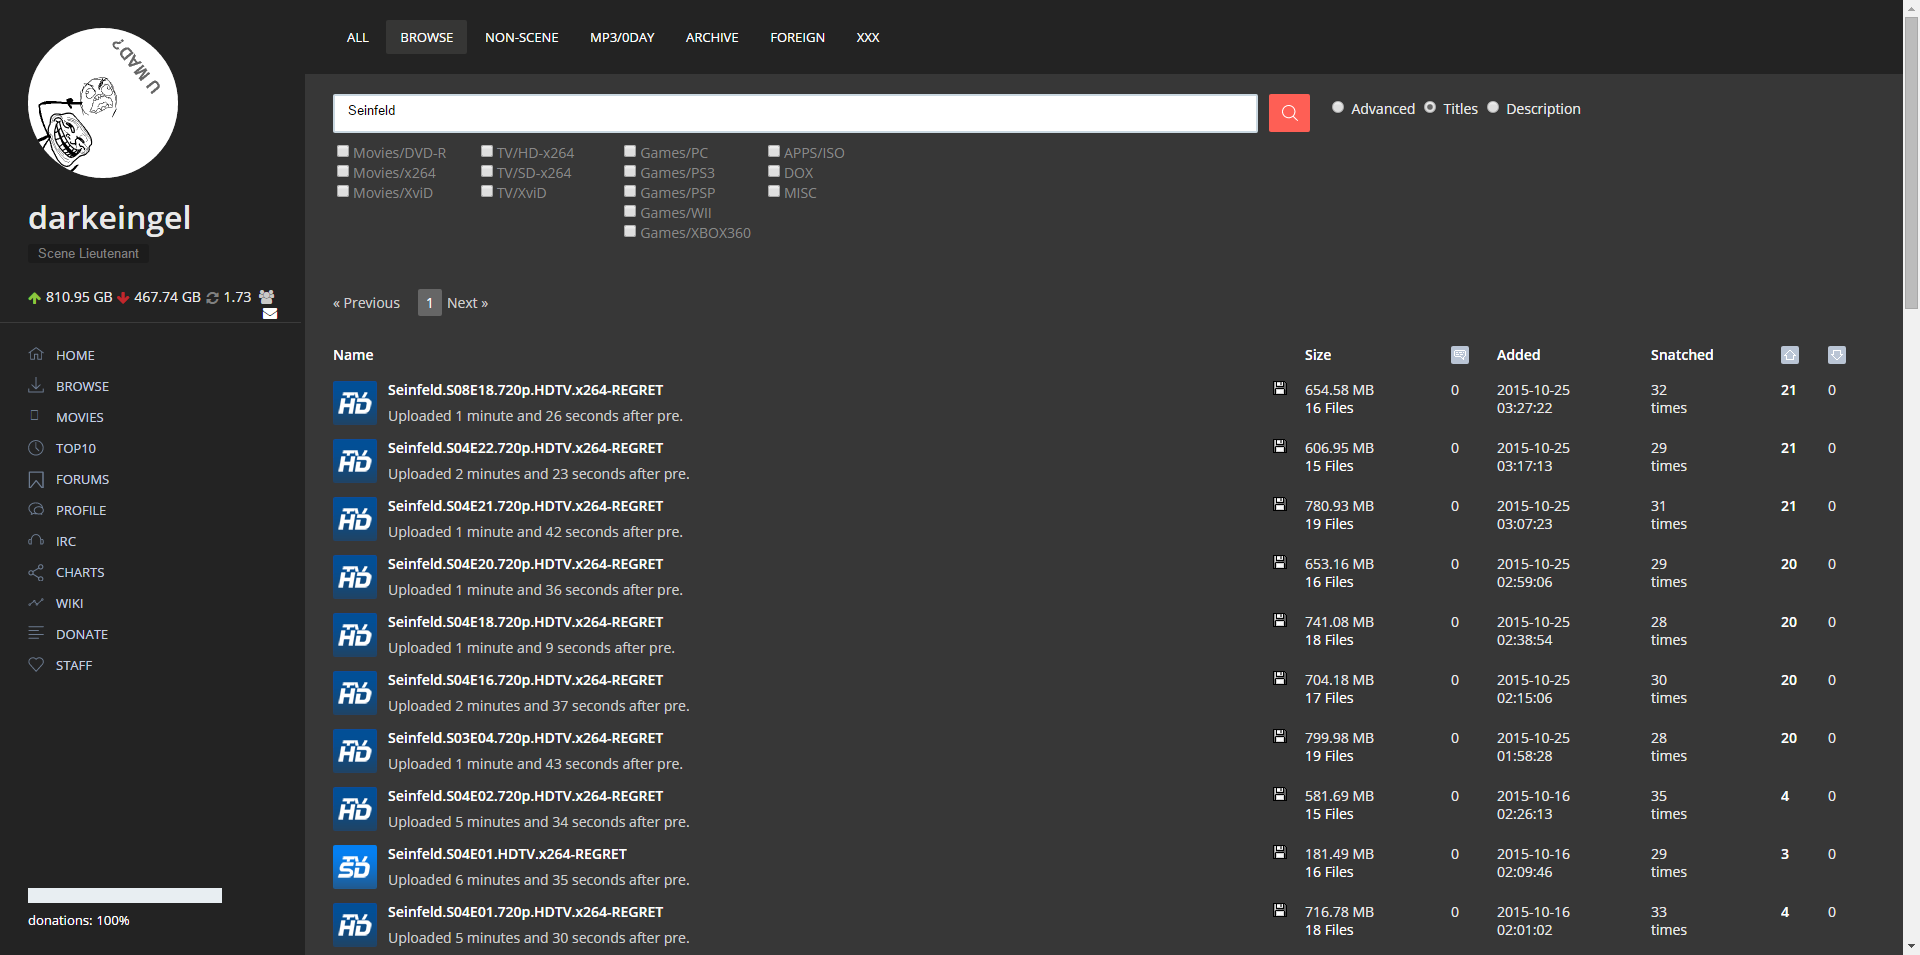Viewport: 1920px width, 955px height.
Task: Download Seinfeld.S03E04 via its floppy disk icon
Action: pyautogui.click(x=1279, y=736)
